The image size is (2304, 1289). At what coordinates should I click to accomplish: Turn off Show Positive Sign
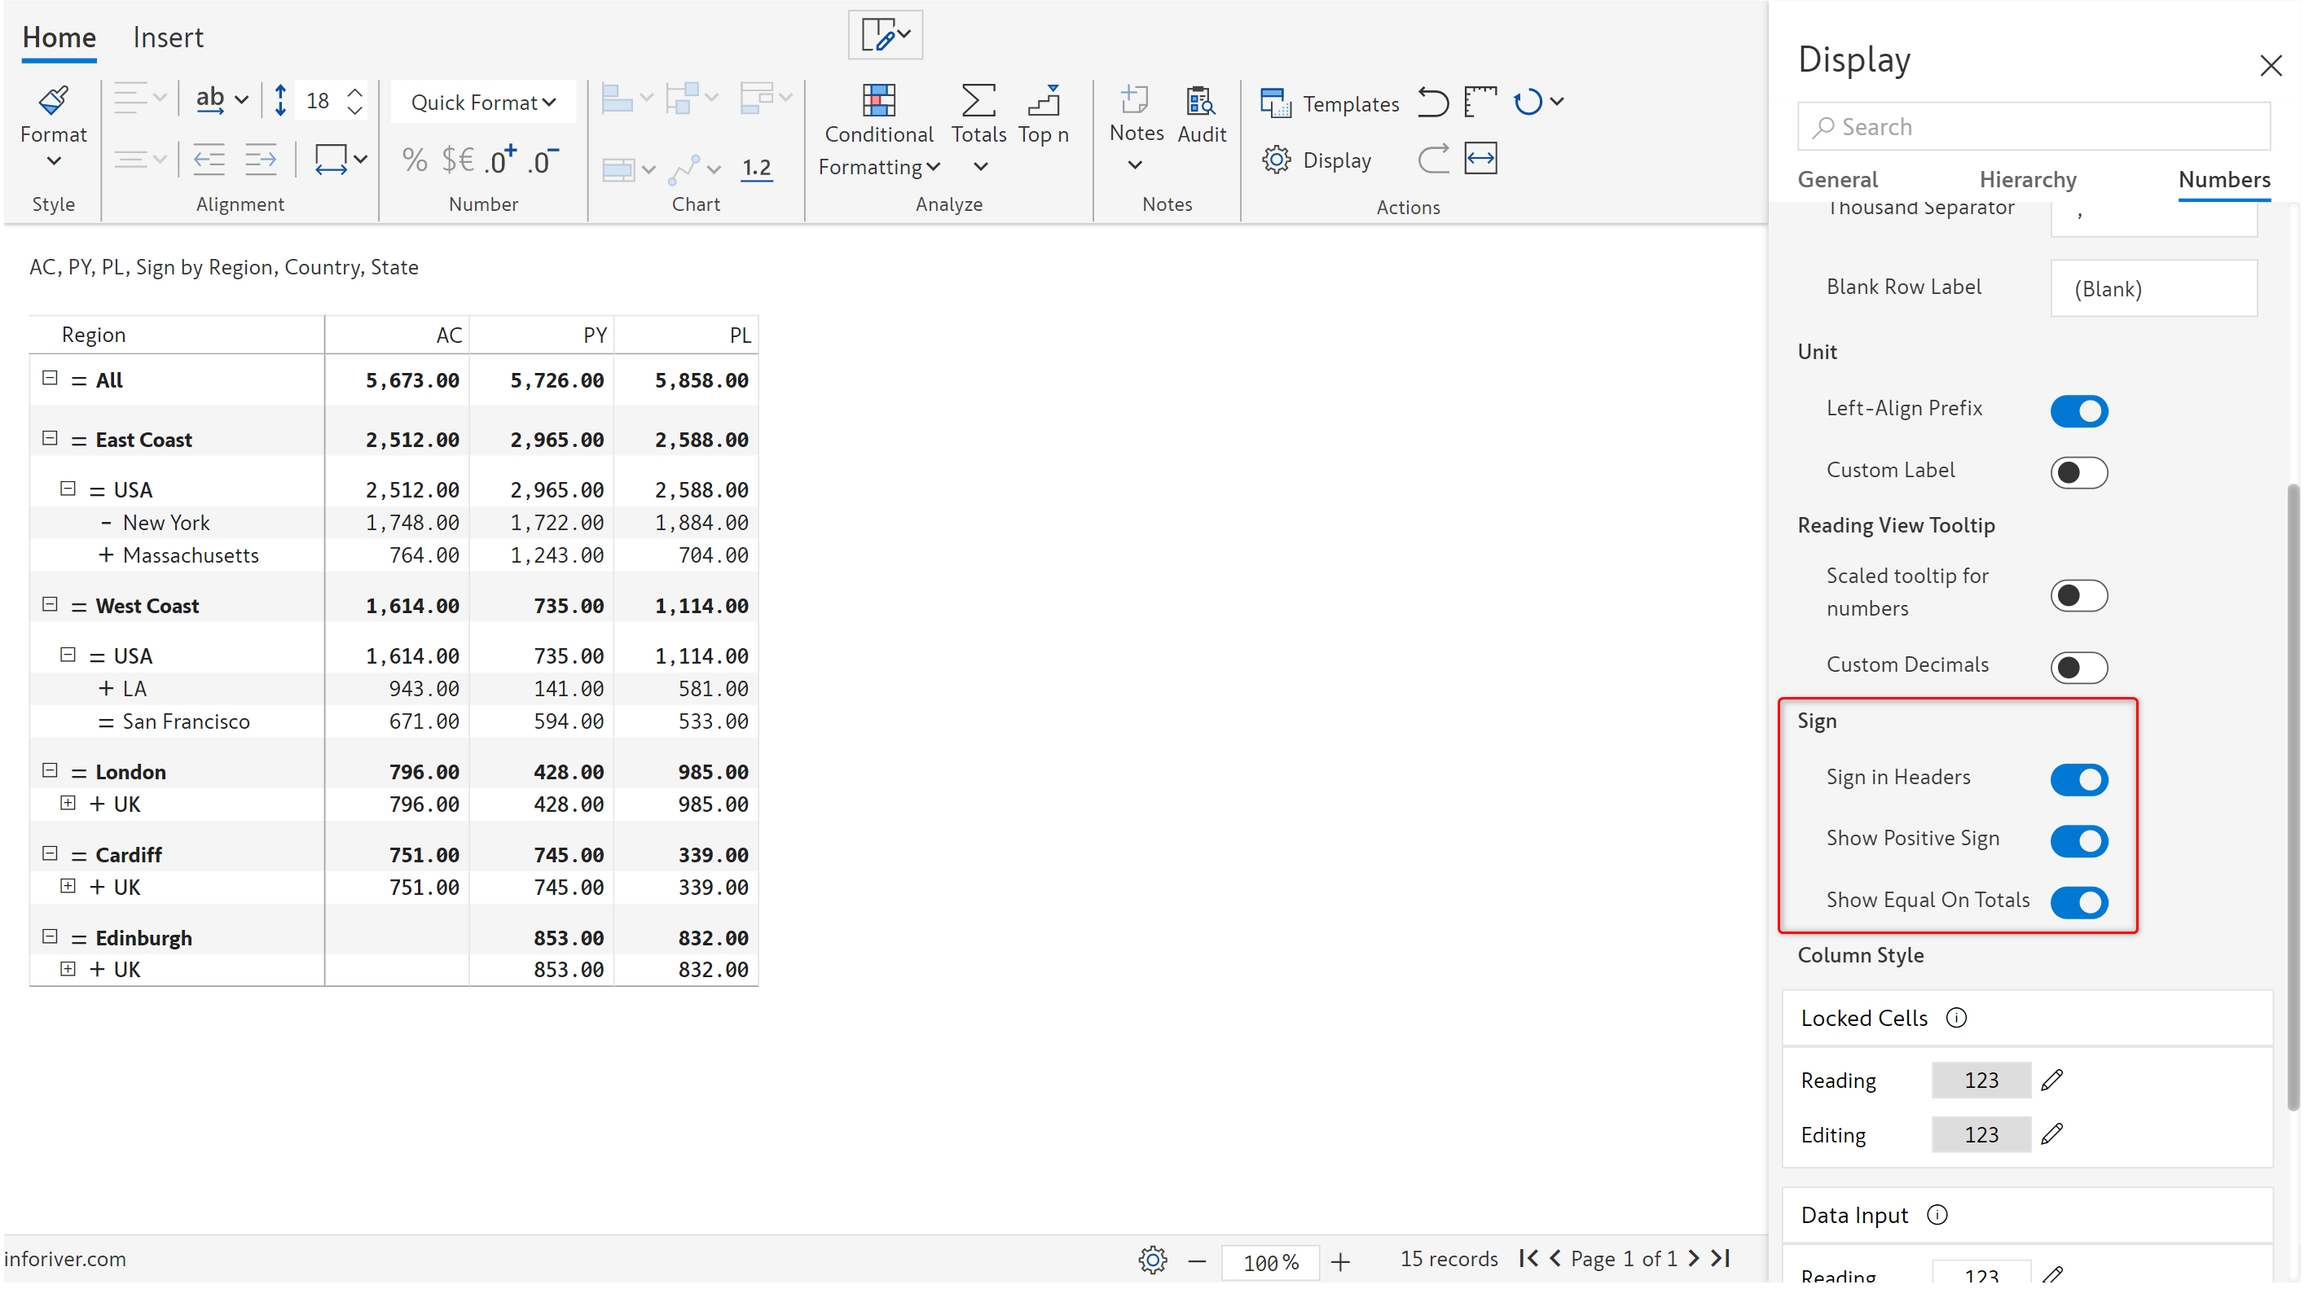[2078, 841]
